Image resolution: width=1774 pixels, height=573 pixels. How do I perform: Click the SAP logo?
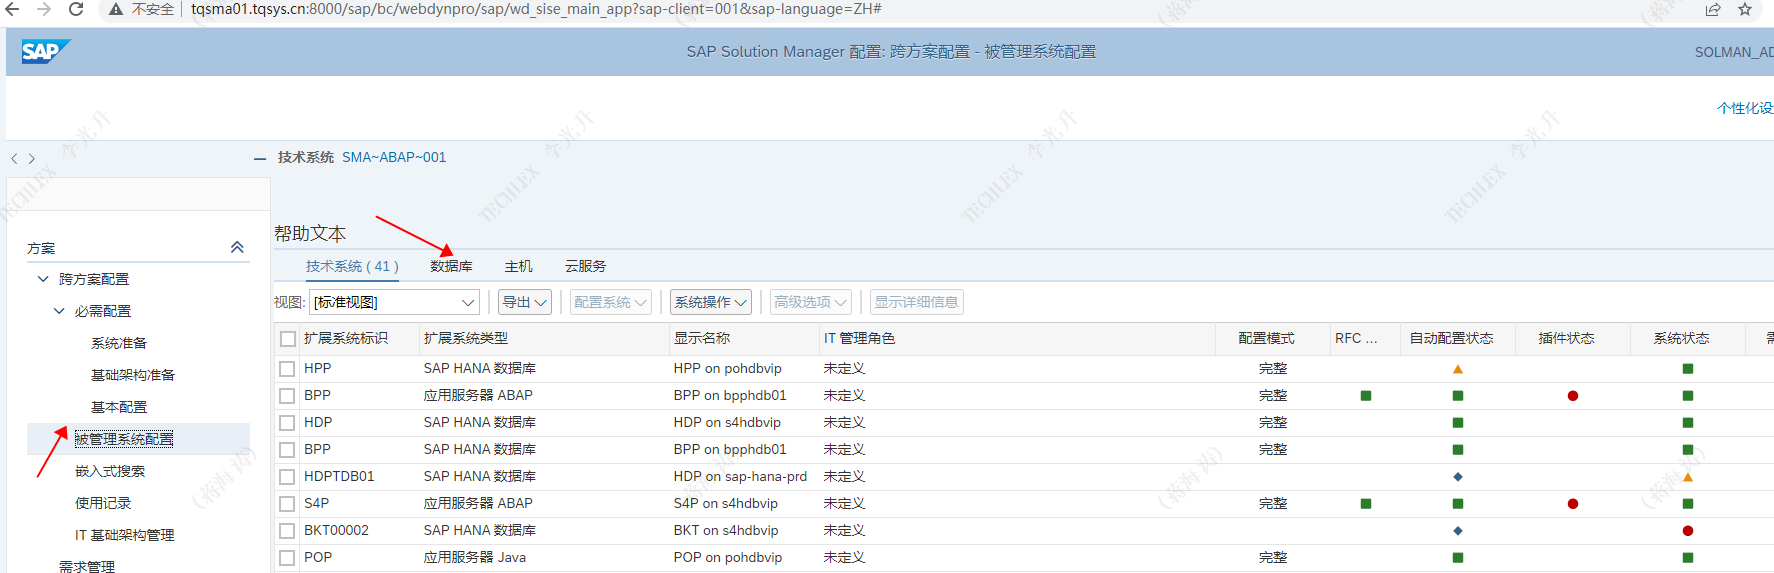click(x=45, y=51)
